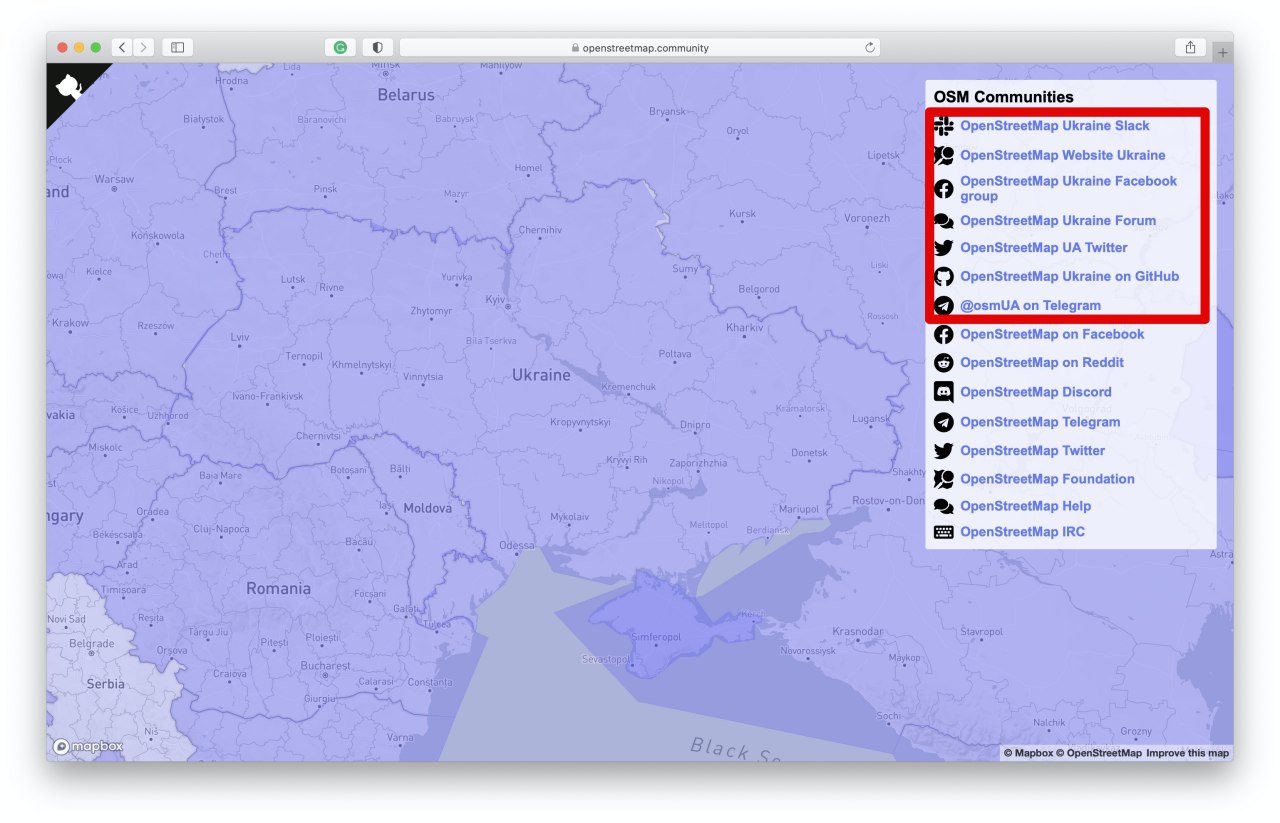The image size is (1280, 823).
Task: Click the Kyiv city label on map
Action: click(496, 300)
